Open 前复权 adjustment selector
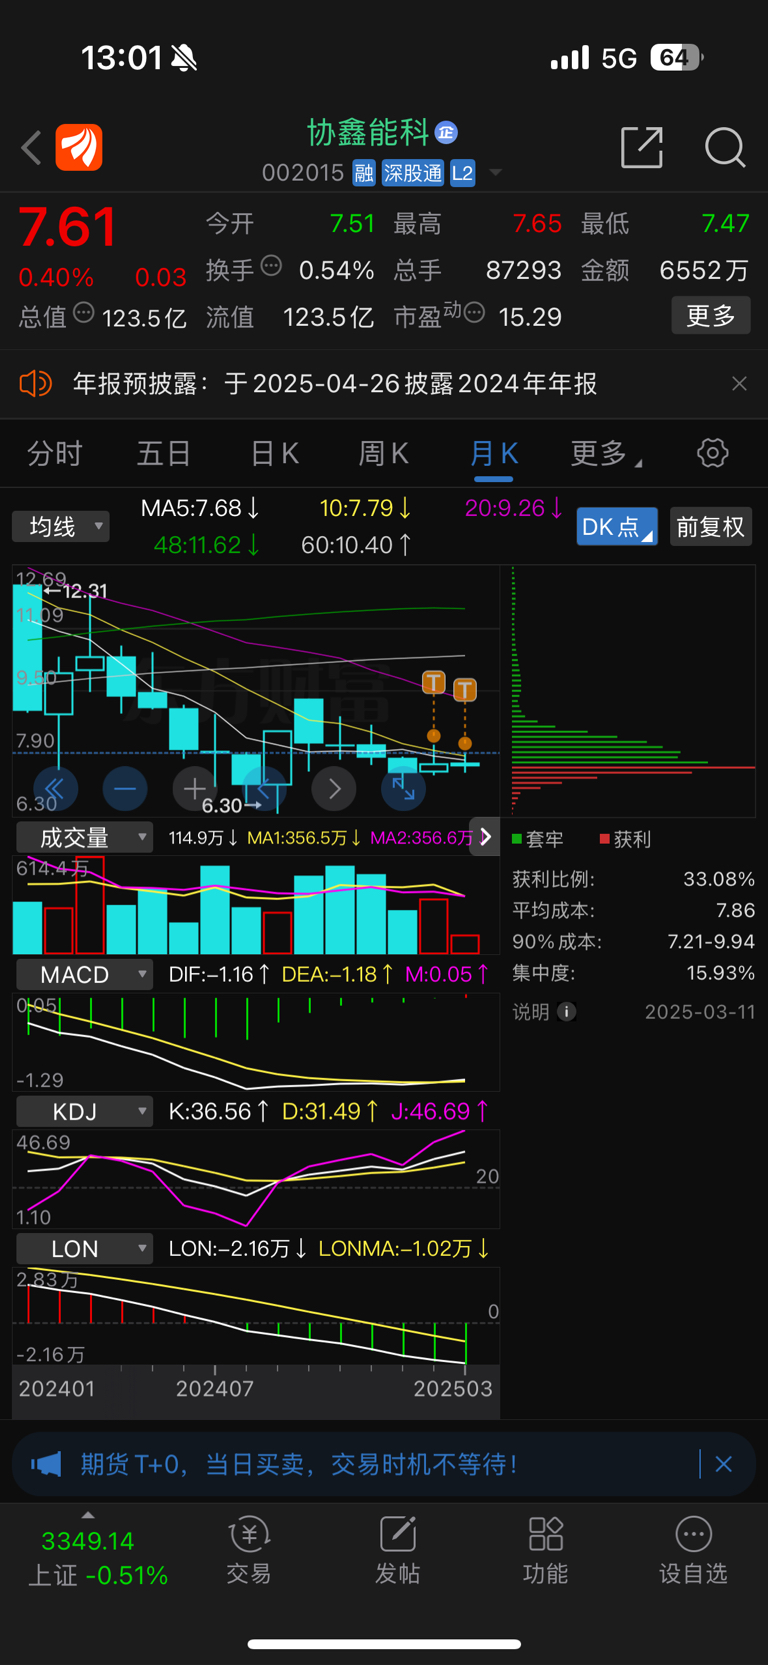The image size is (769, 1665). [x=711, y=526]
